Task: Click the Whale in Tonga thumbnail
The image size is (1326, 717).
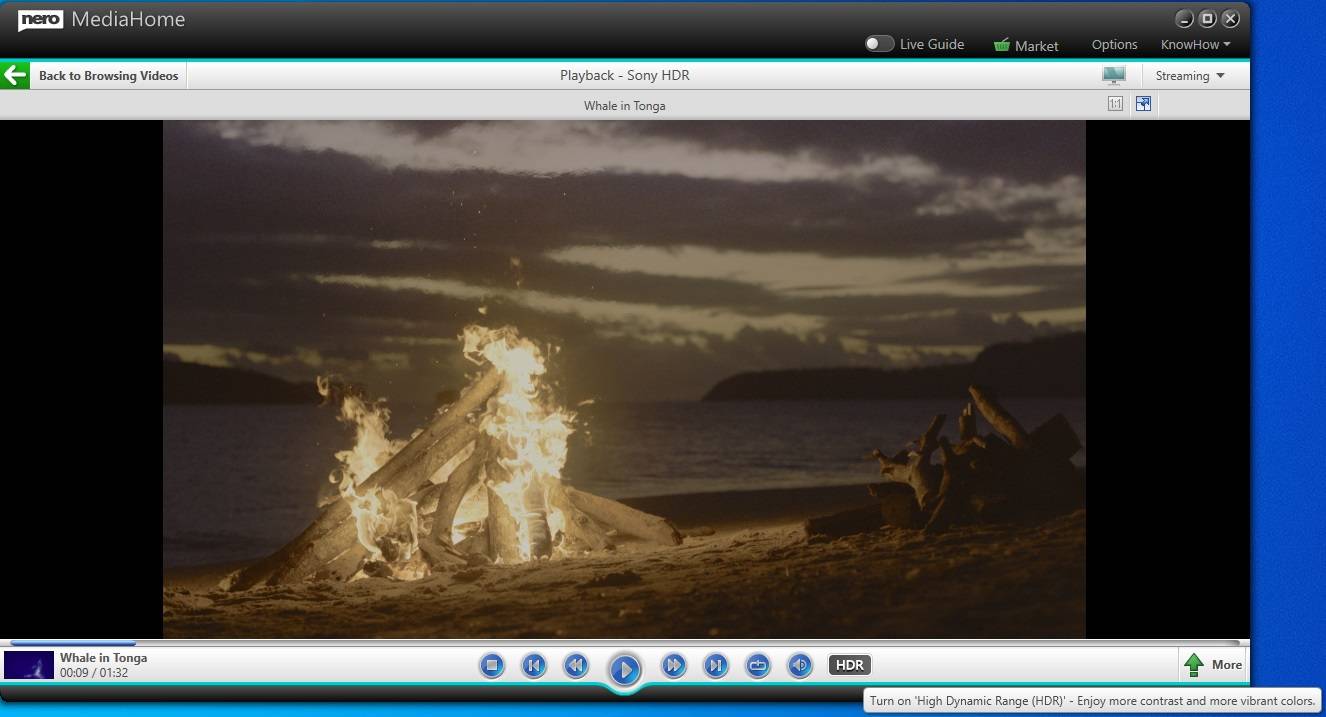Action: (x=29, y=665)
